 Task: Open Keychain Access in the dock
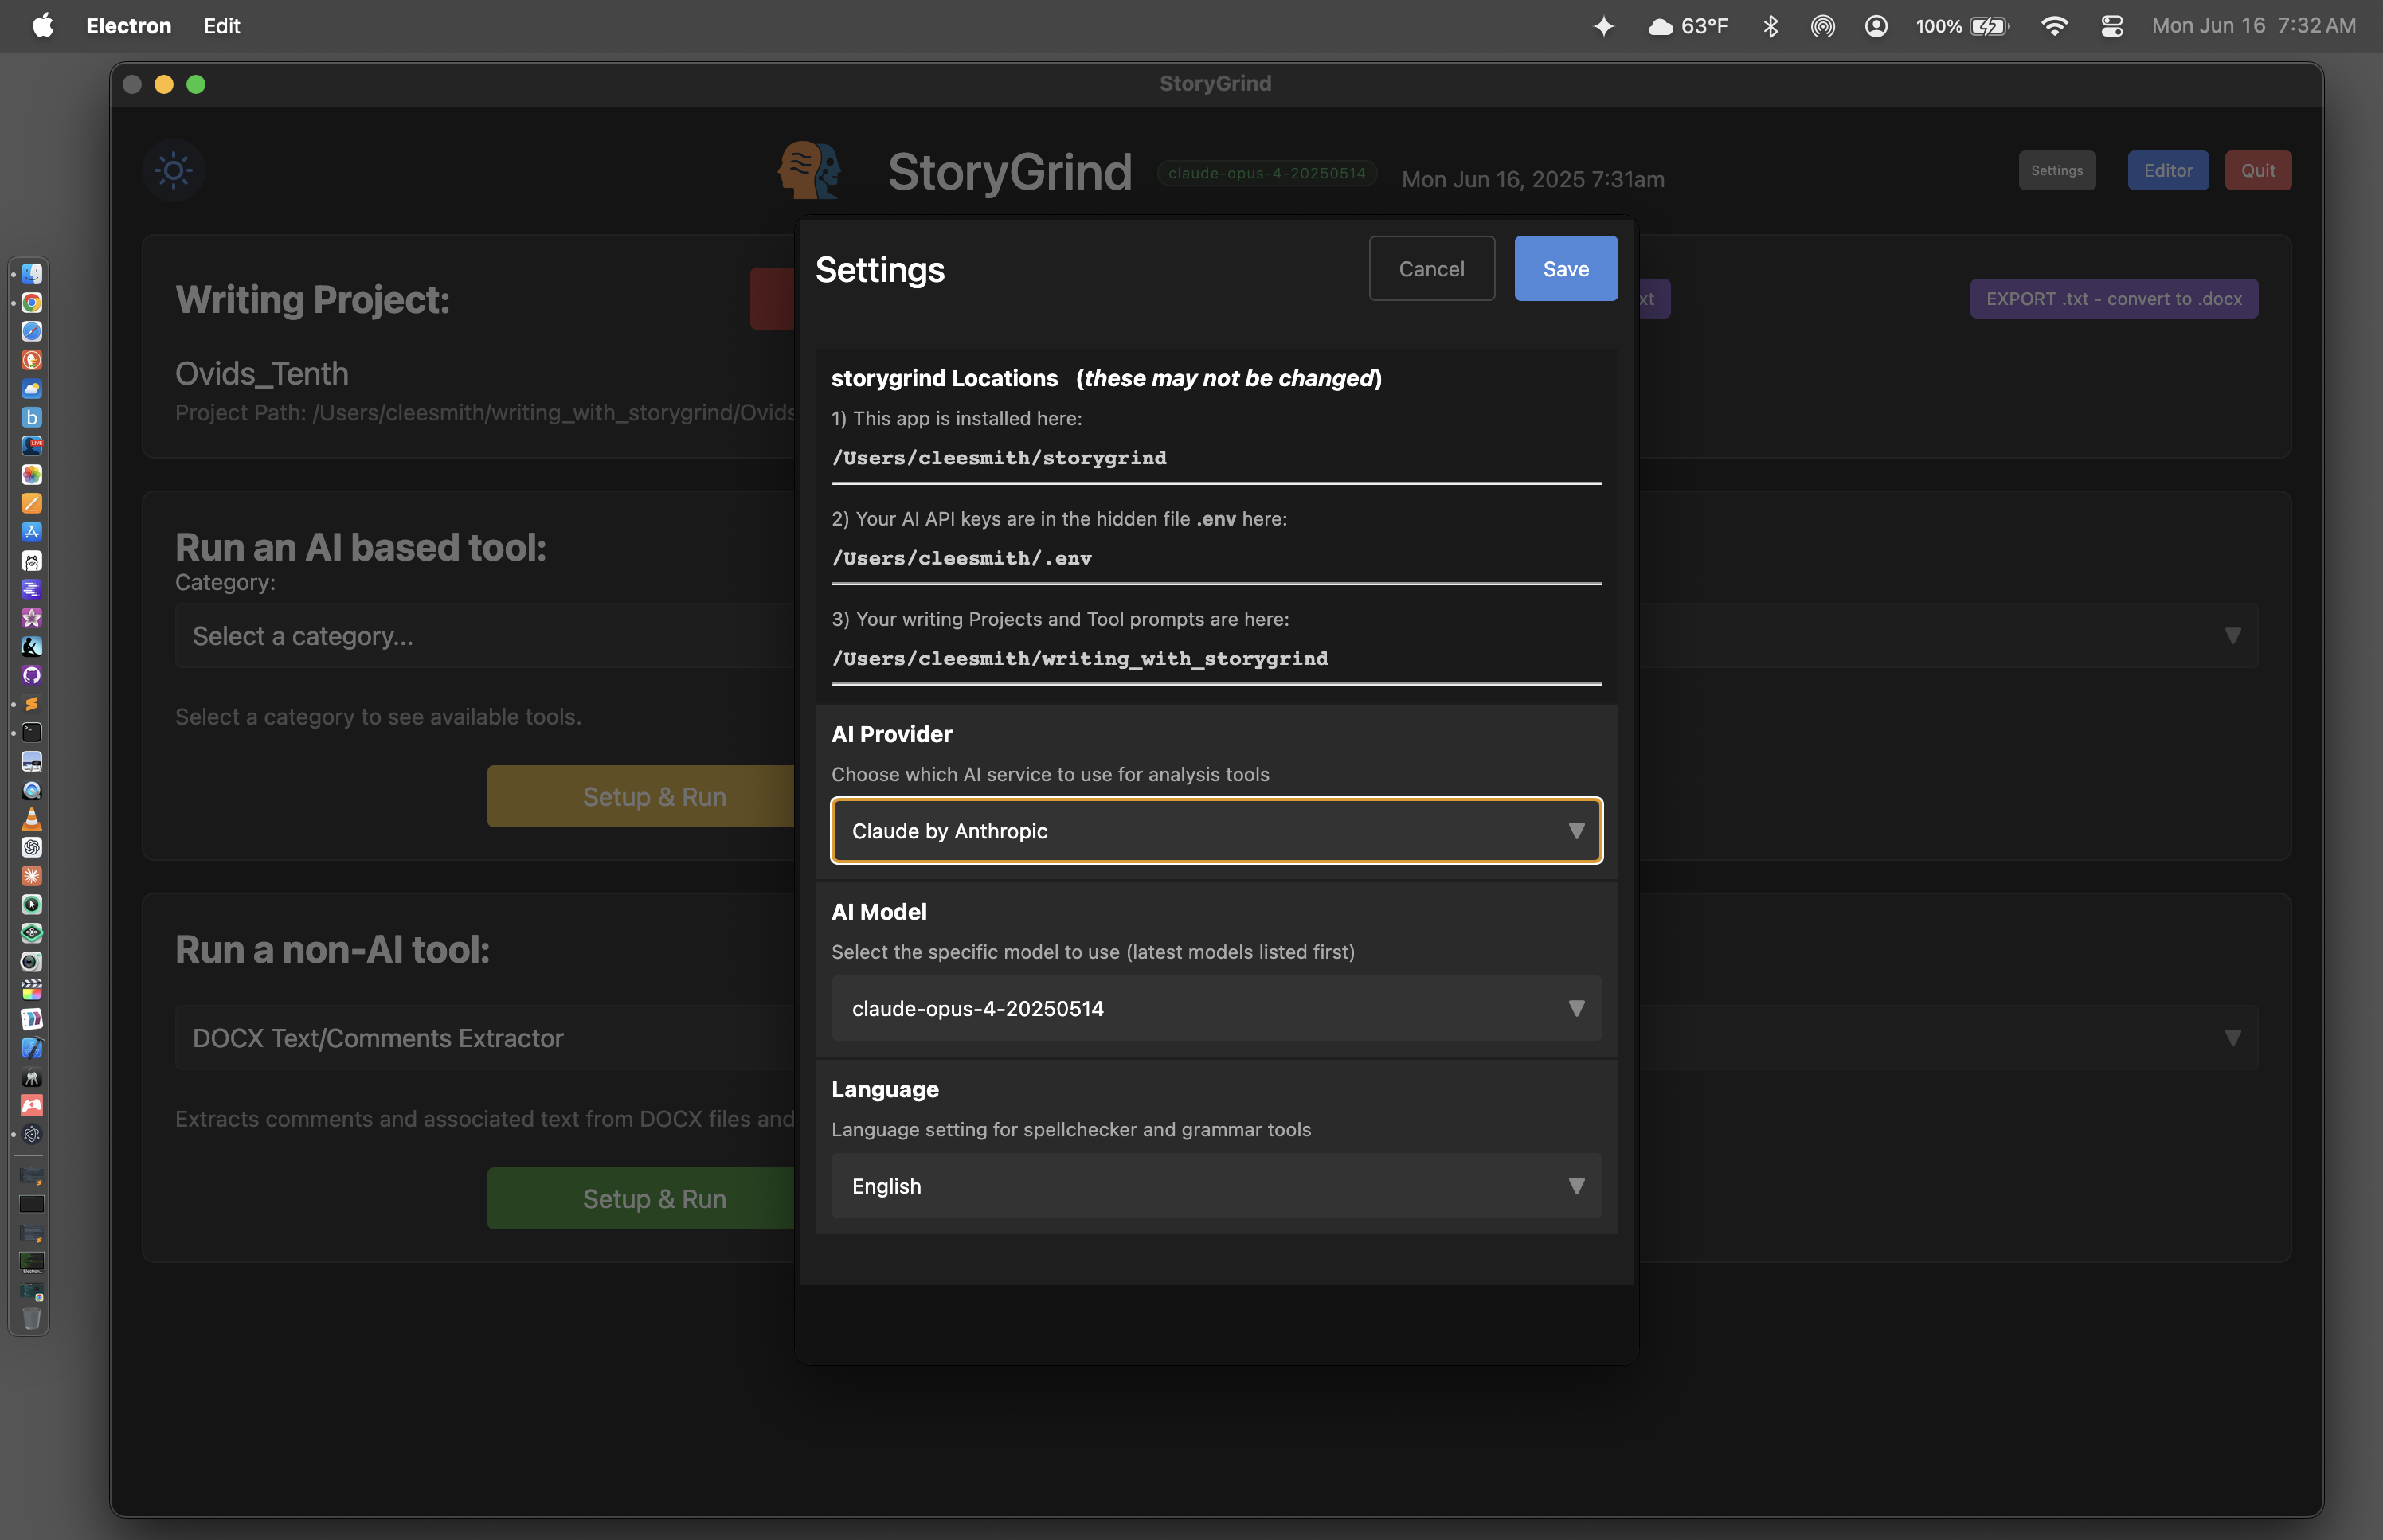pyautogui.click(x=32, y=1077)
